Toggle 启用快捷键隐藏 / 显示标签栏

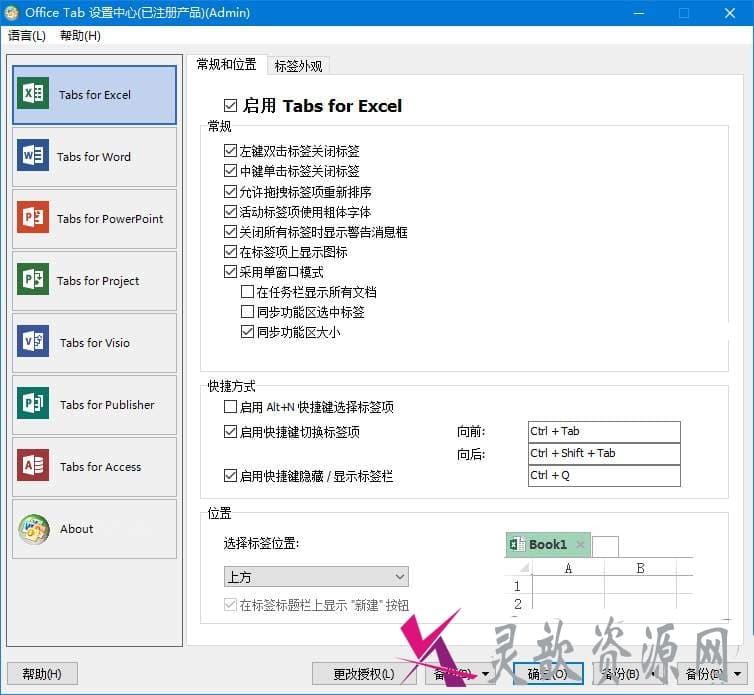(230, 476)
